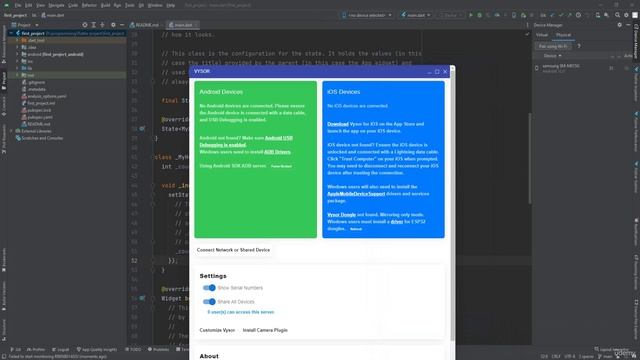This screenshot has width=640, height=360.
Task: Click the Device column header sort arrow
Action: coord(560,56)
